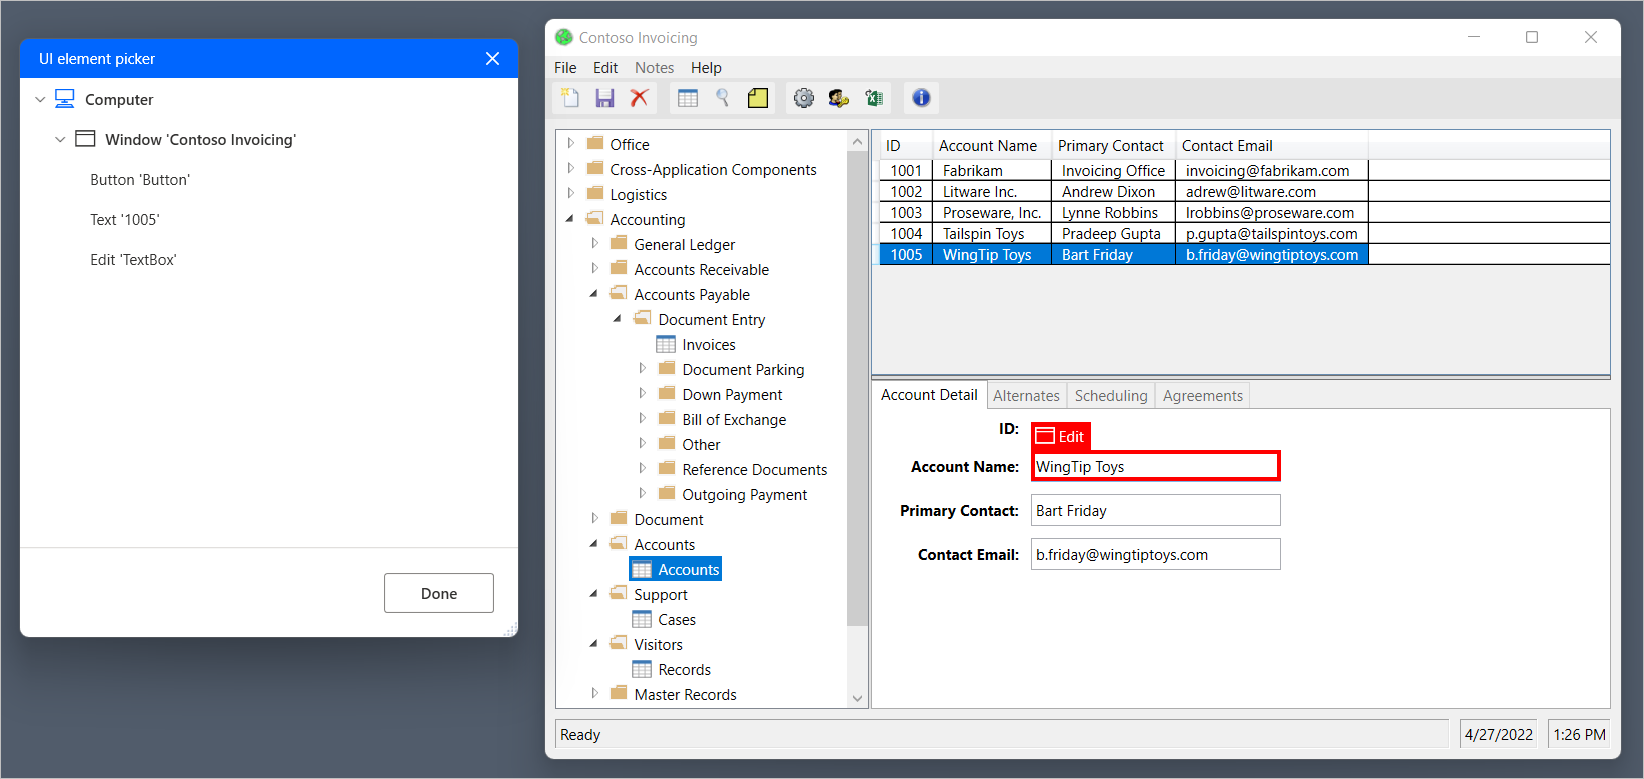Collapse the Accounting tree node
1644x779 pixels.
[570, 219]
